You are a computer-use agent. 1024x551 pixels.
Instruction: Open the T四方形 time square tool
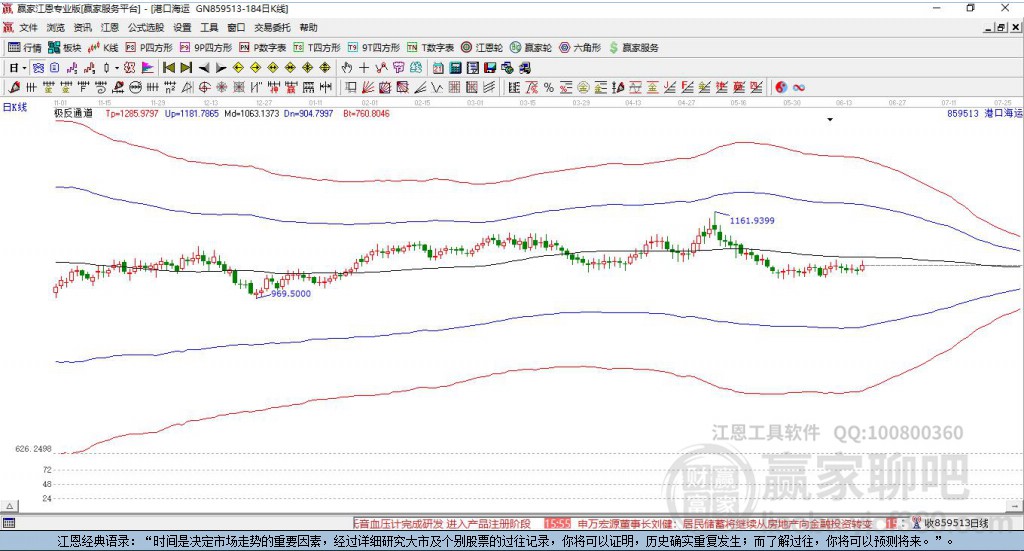(x=317, y=48)
